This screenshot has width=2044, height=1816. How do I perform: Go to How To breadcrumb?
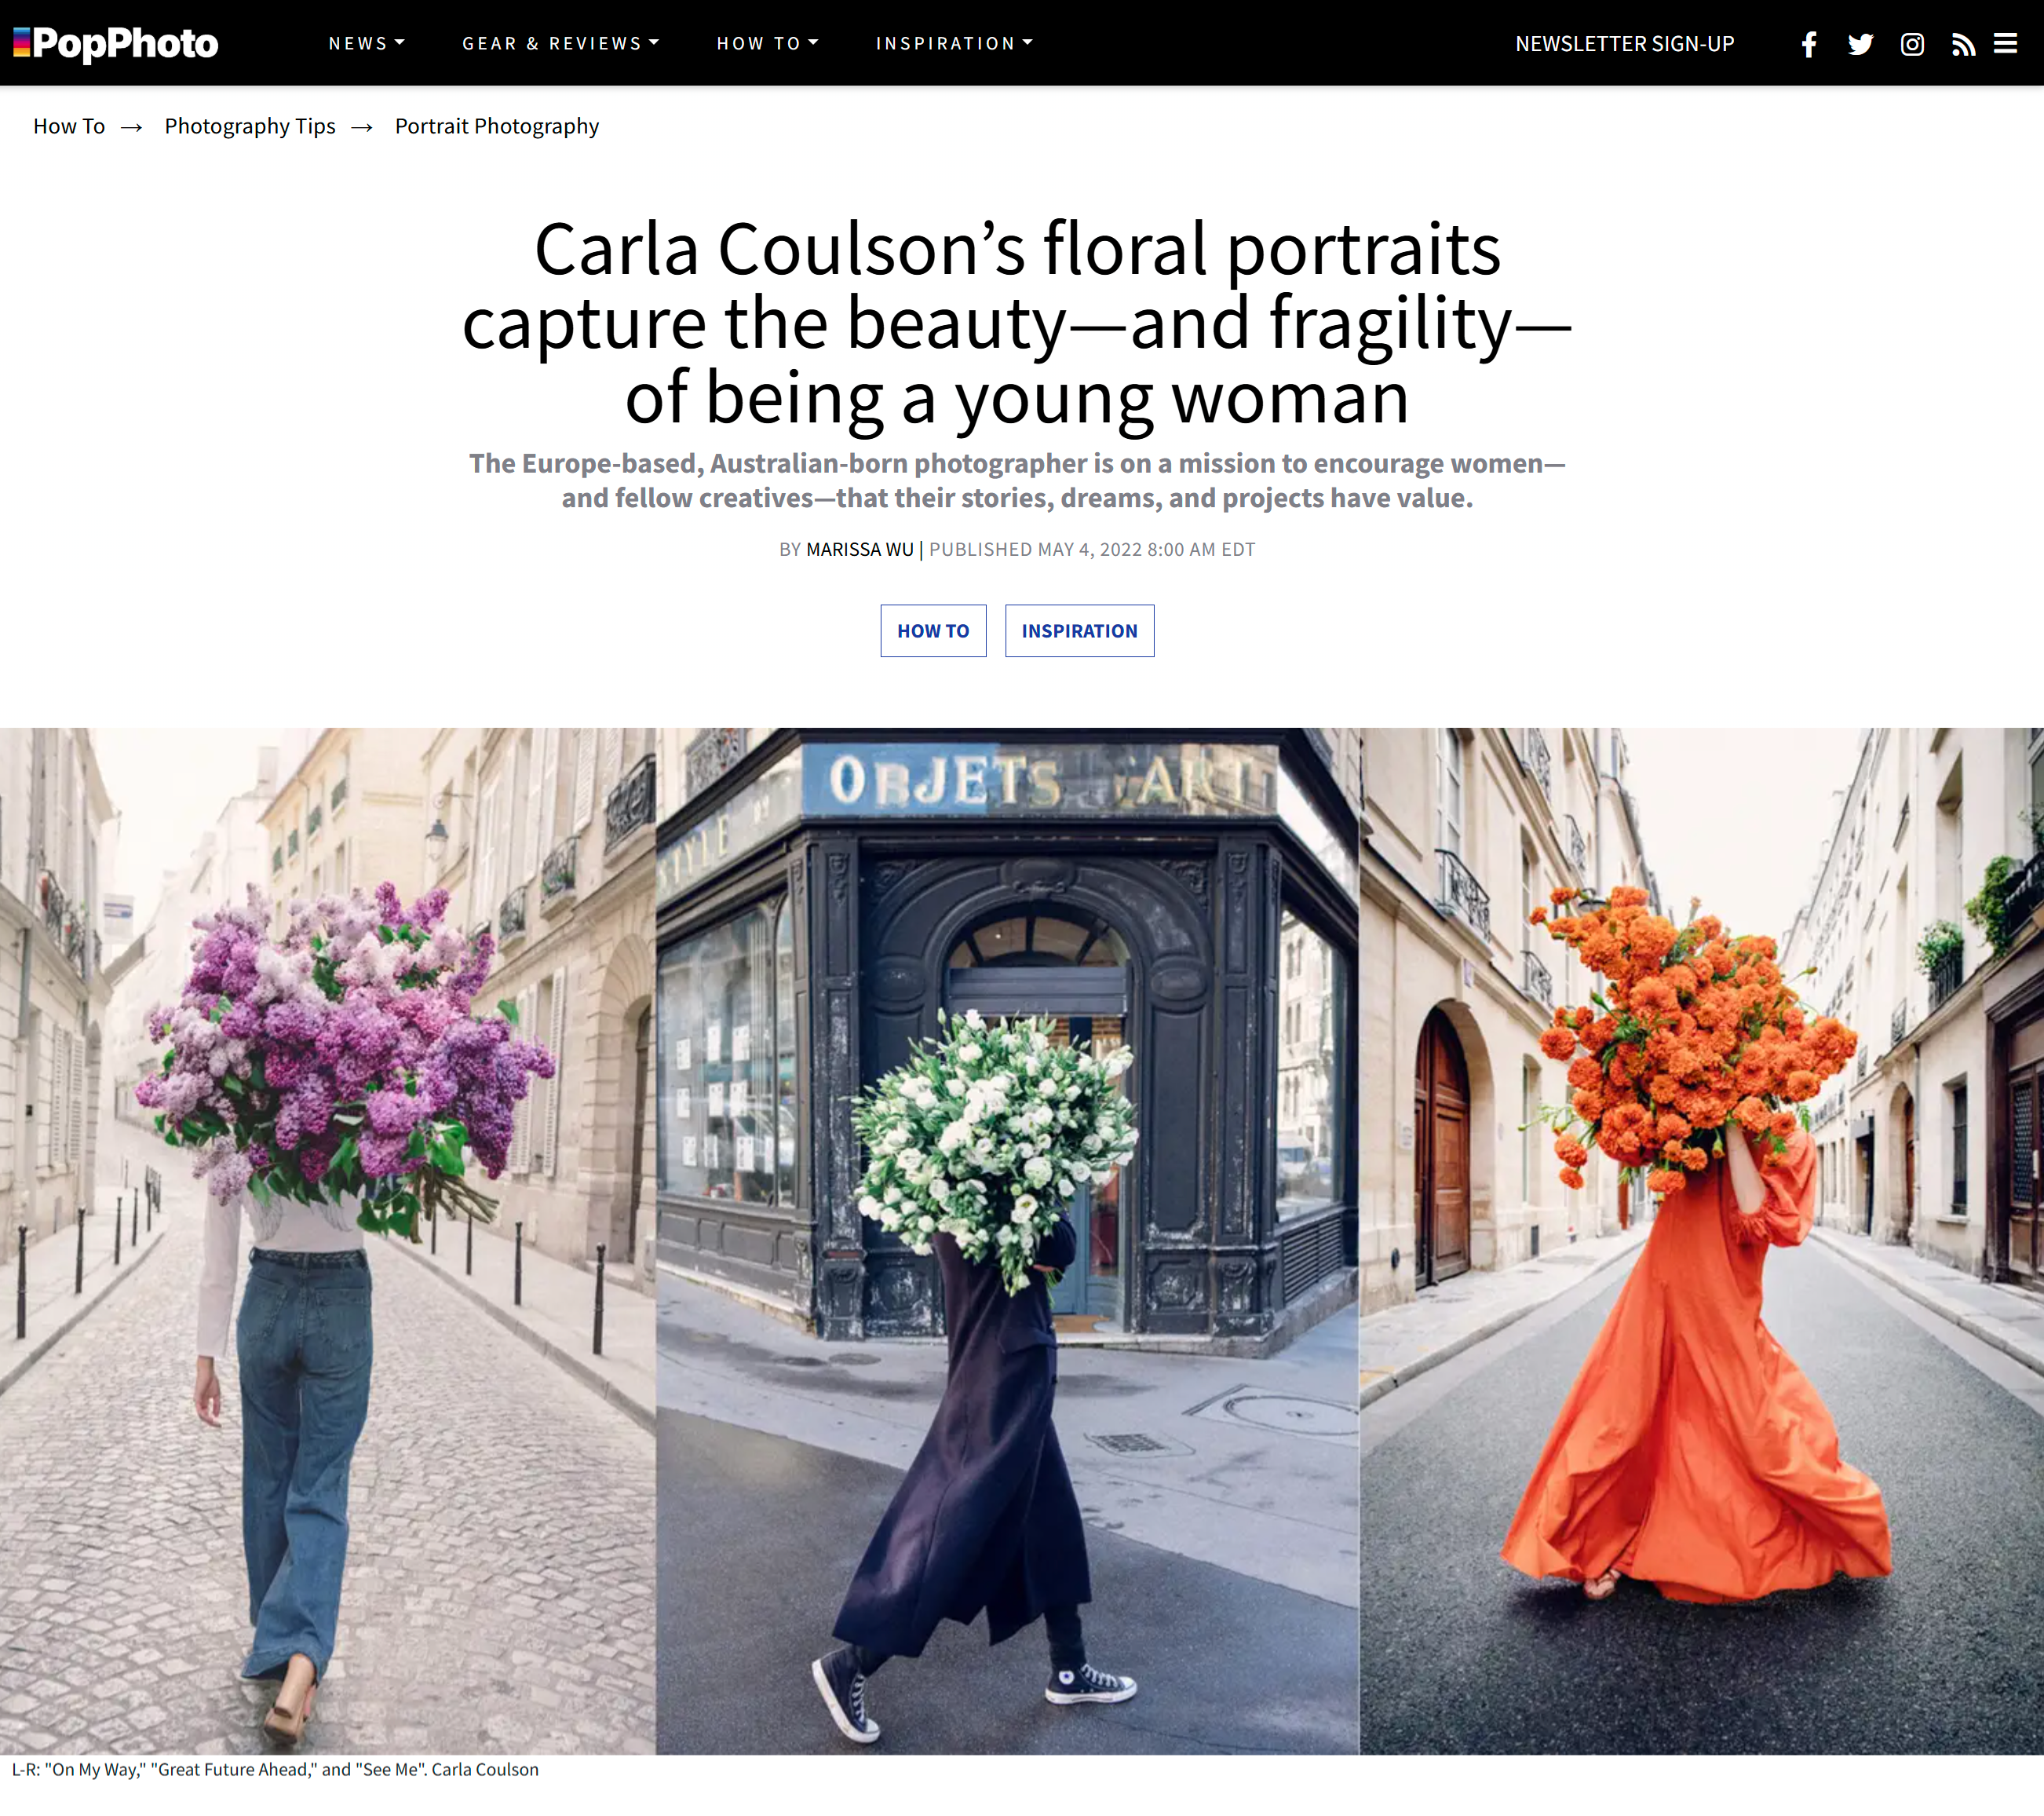(69, 126)
